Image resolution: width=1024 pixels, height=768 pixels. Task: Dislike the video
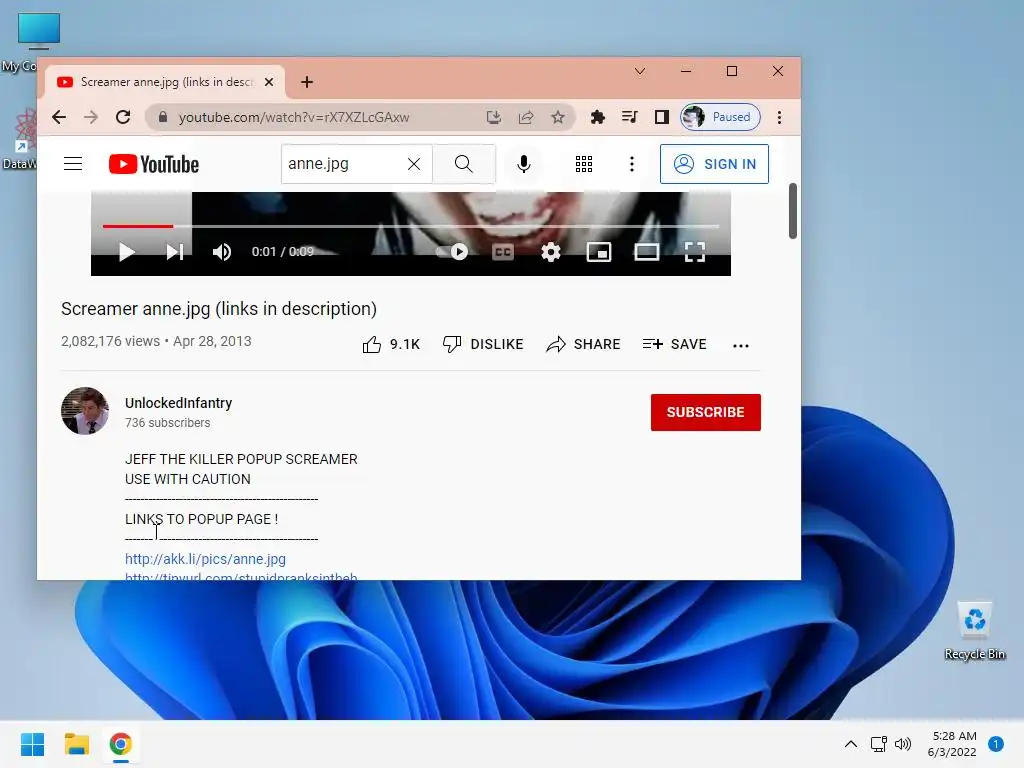click(483, 344)
